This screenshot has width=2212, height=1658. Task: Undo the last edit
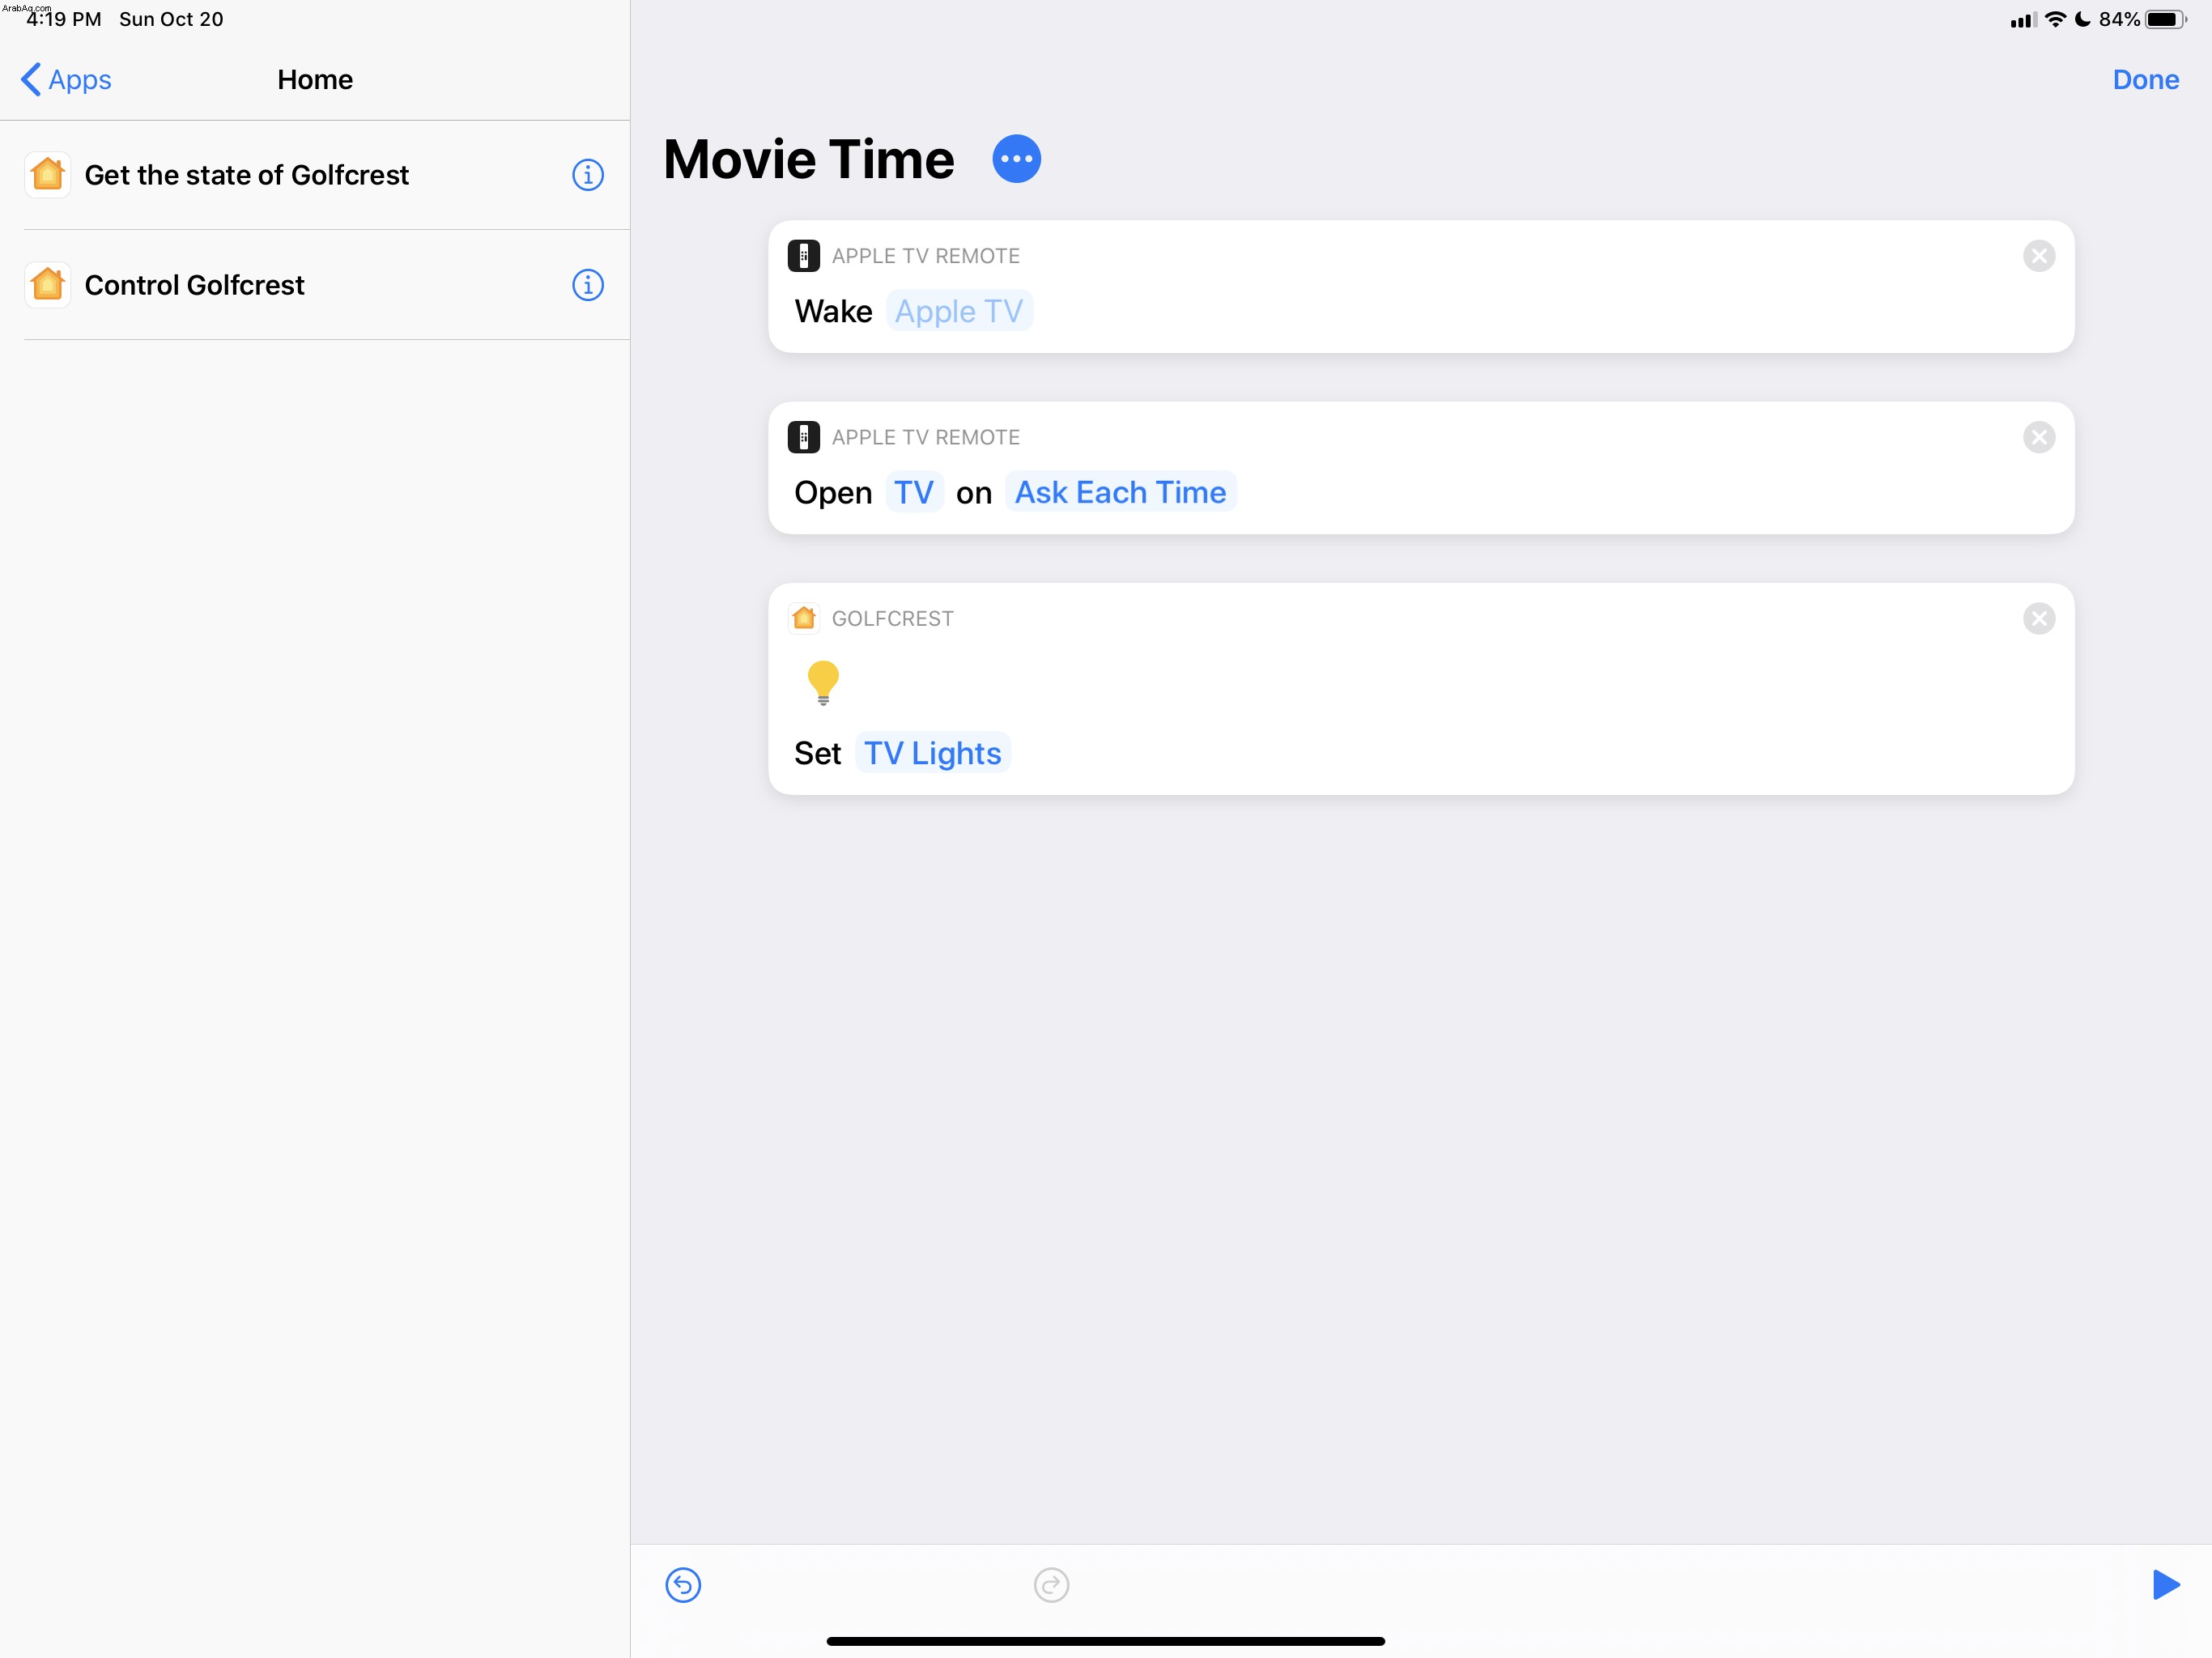coord(683,1584)
